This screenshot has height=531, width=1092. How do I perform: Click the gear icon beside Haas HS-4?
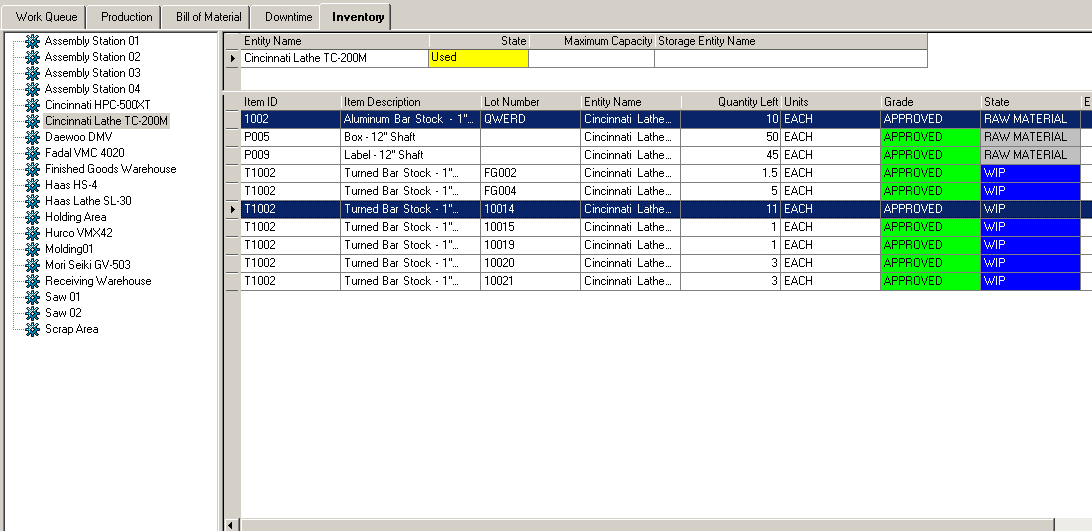tap(32, 185)
